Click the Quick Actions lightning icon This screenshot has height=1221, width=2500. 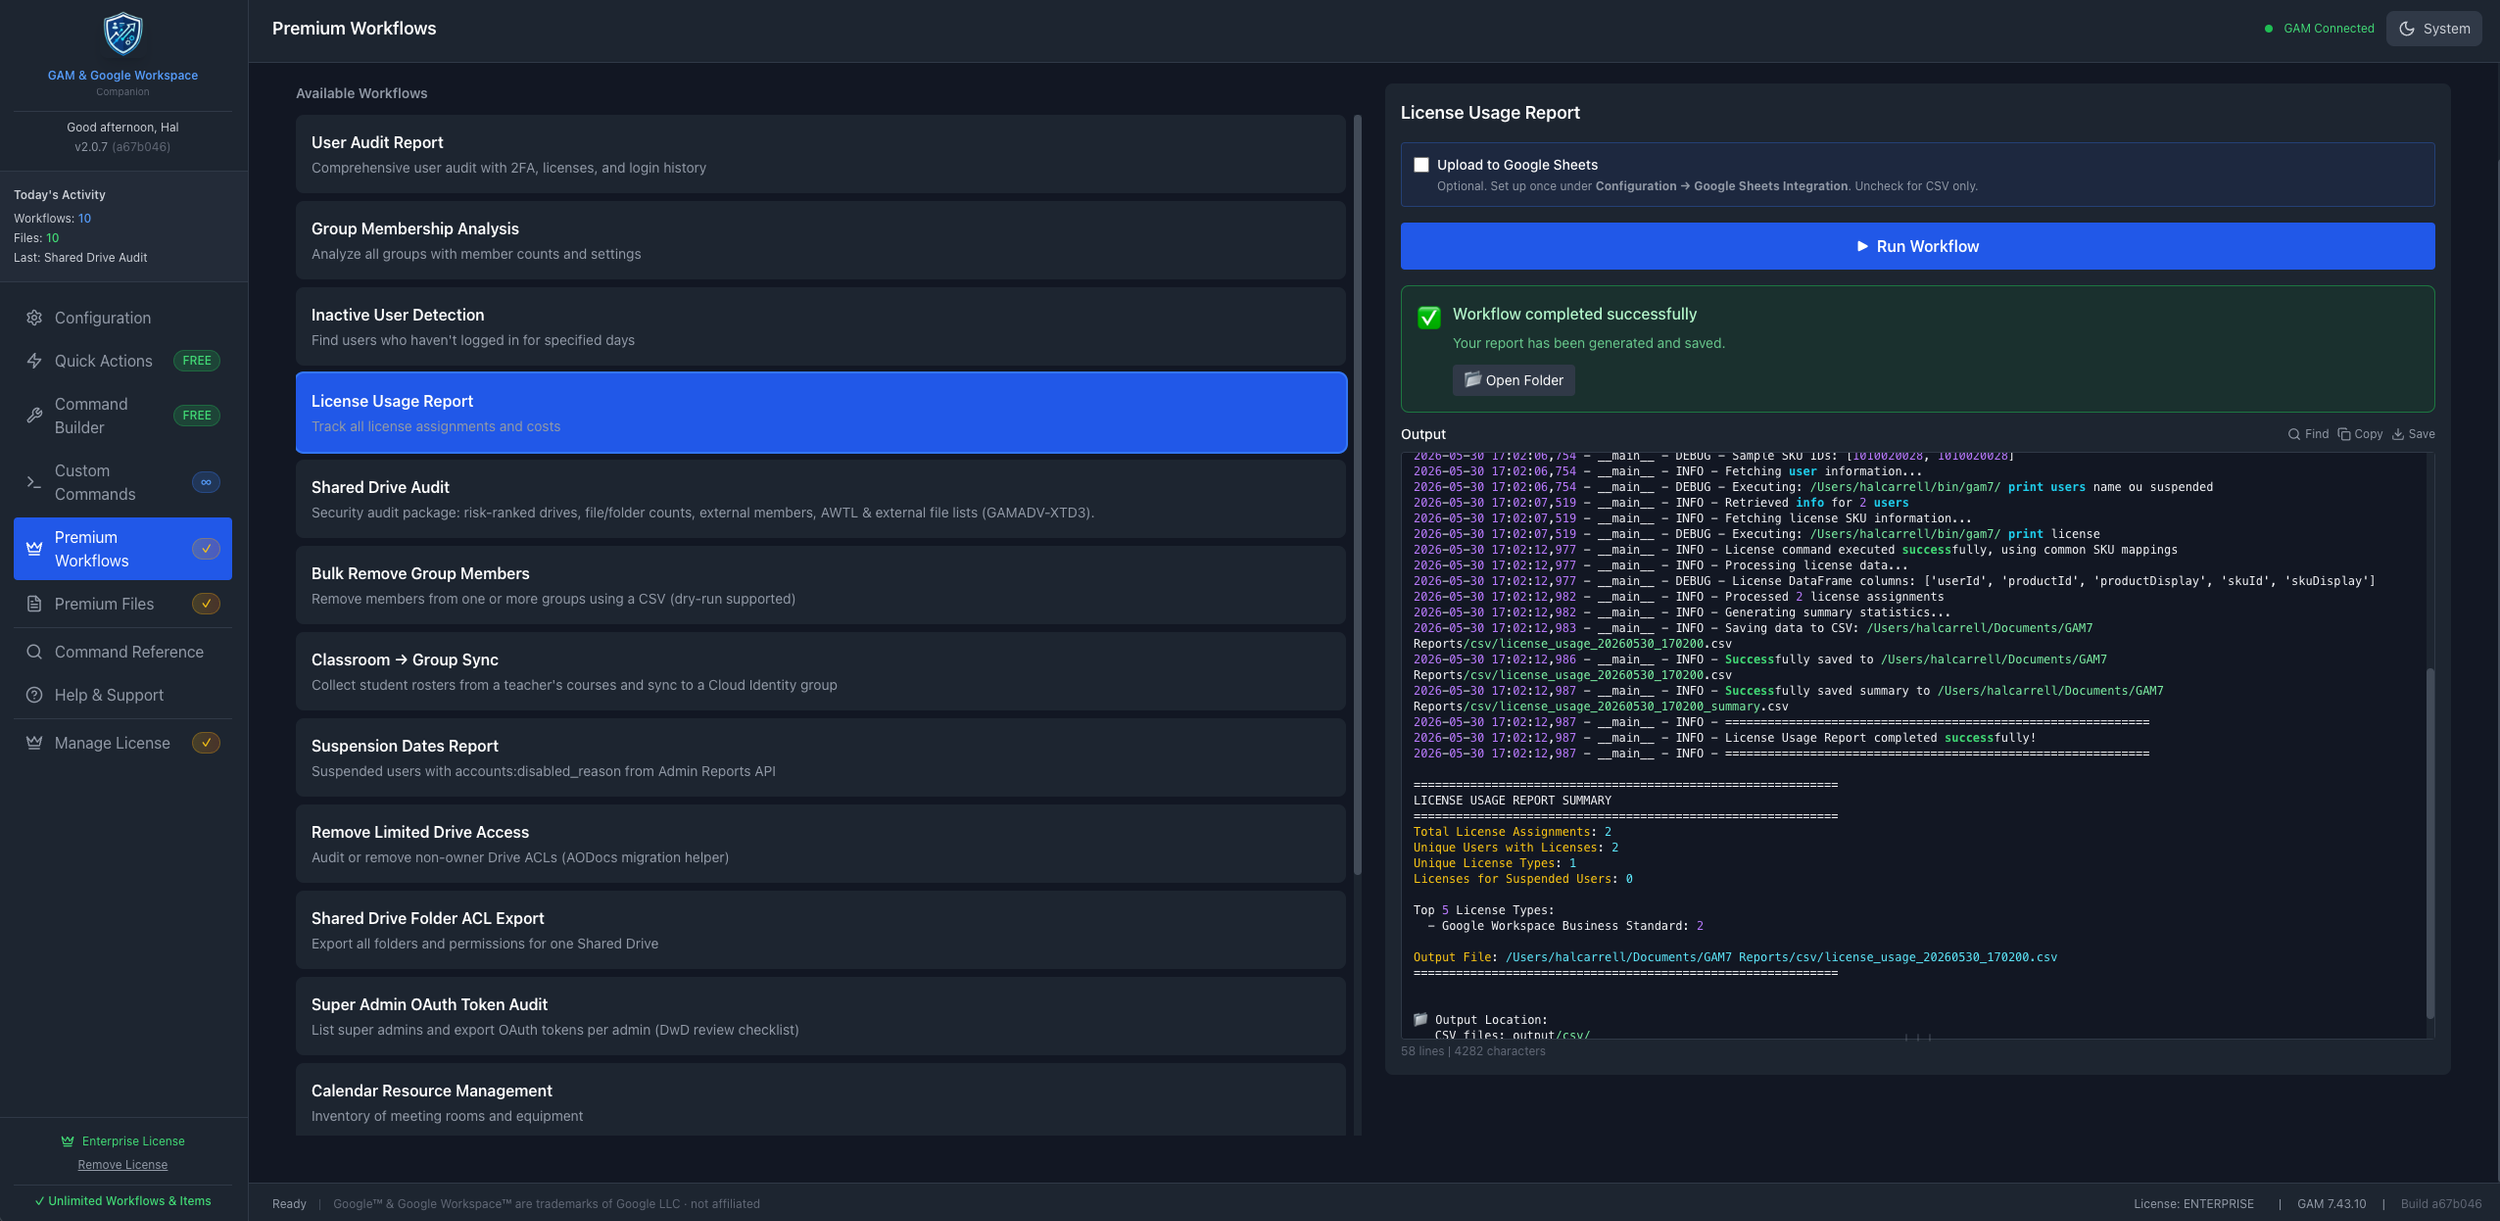point(34,361)
